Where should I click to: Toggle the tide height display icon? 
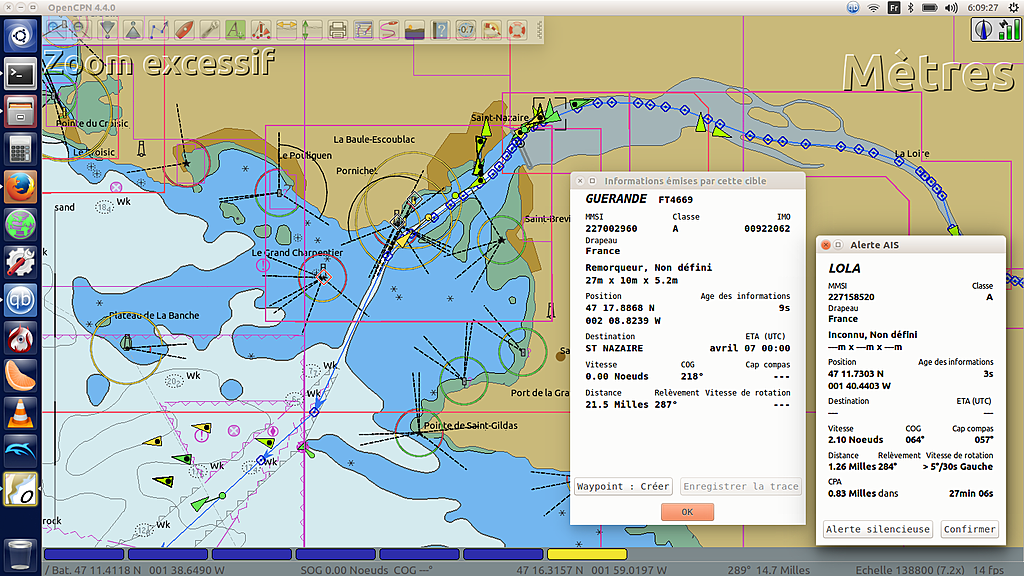coord(312,29)
